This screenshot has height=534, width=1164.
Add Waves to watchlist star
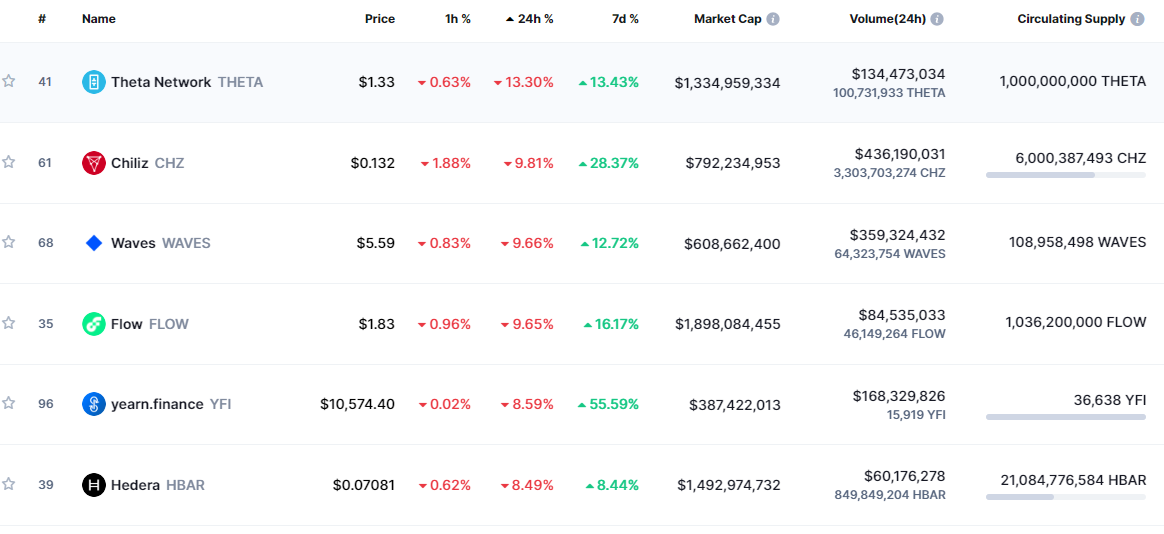8,242
